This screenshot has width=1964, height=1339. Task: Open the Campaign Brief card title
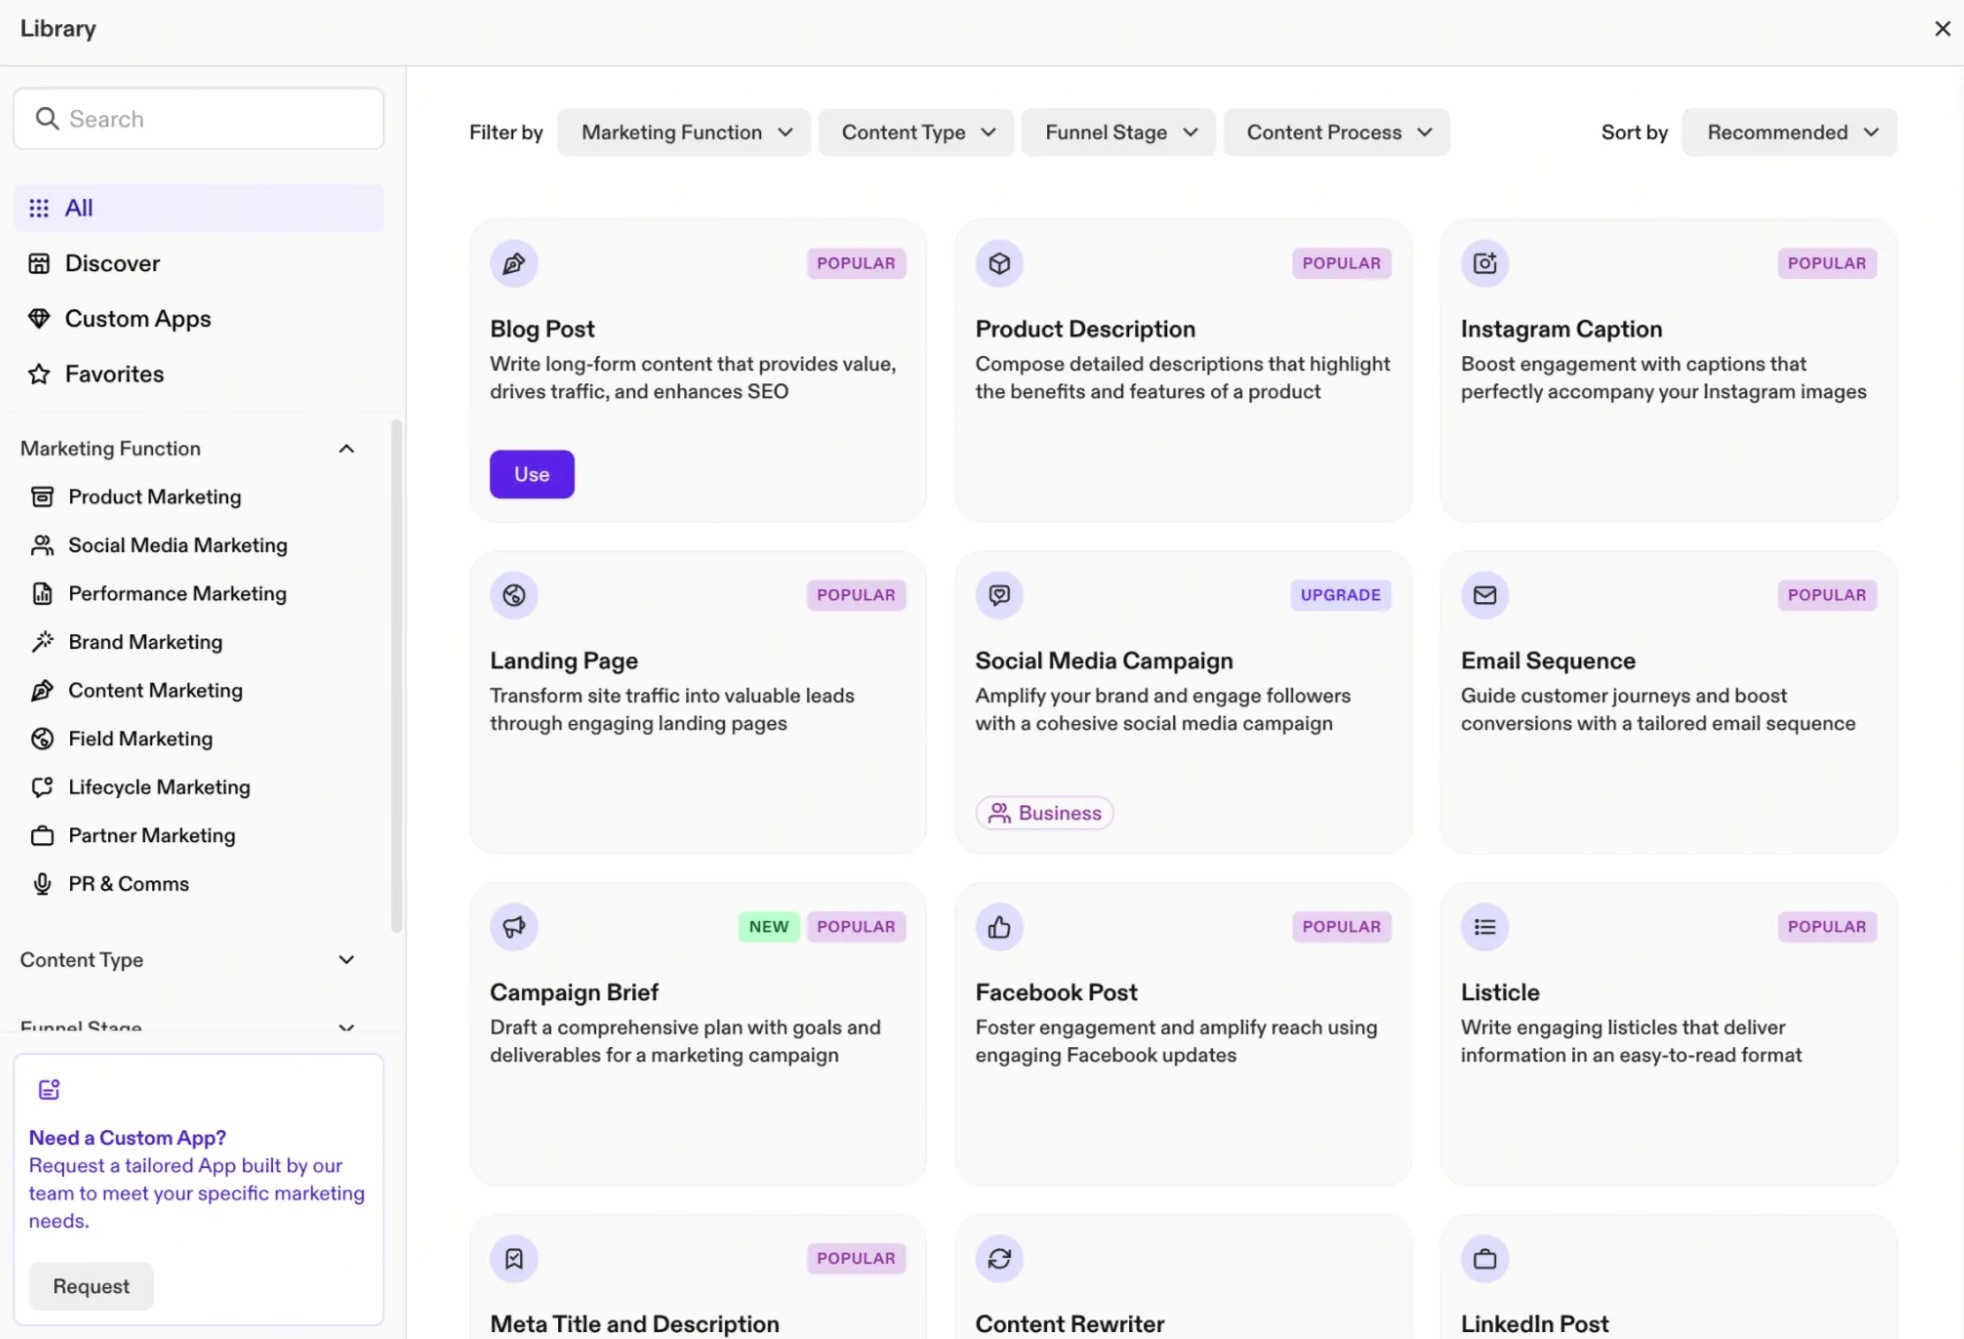(574, 992)
